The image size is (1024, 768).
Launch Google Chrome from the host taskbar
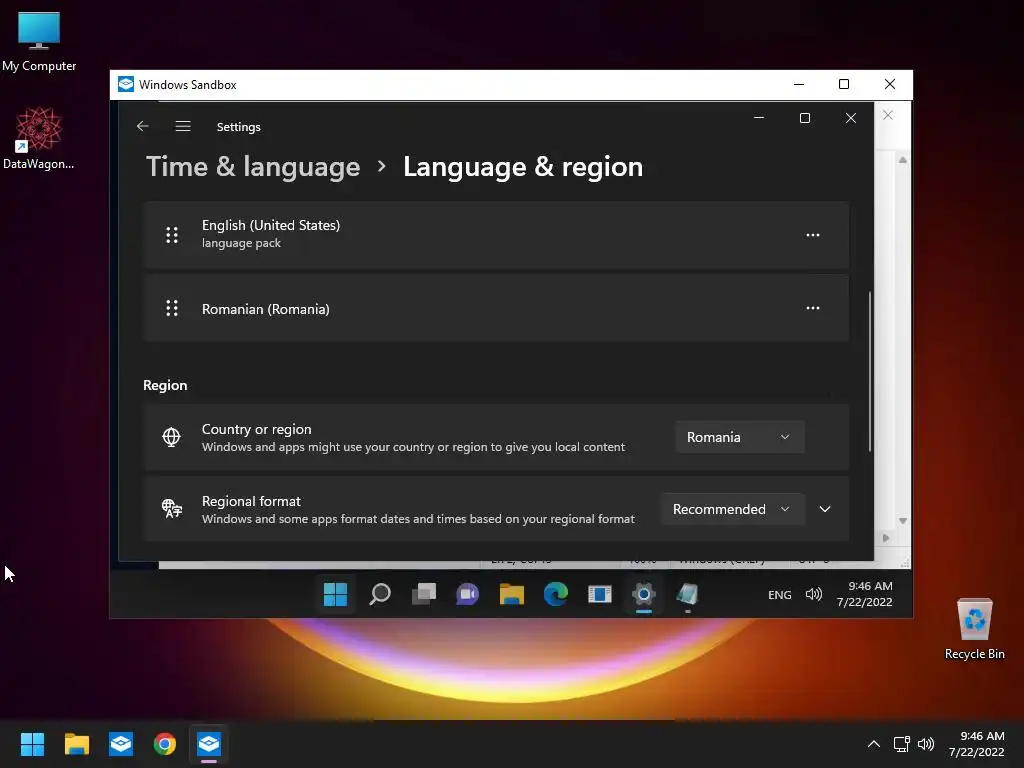click(165, 744)
